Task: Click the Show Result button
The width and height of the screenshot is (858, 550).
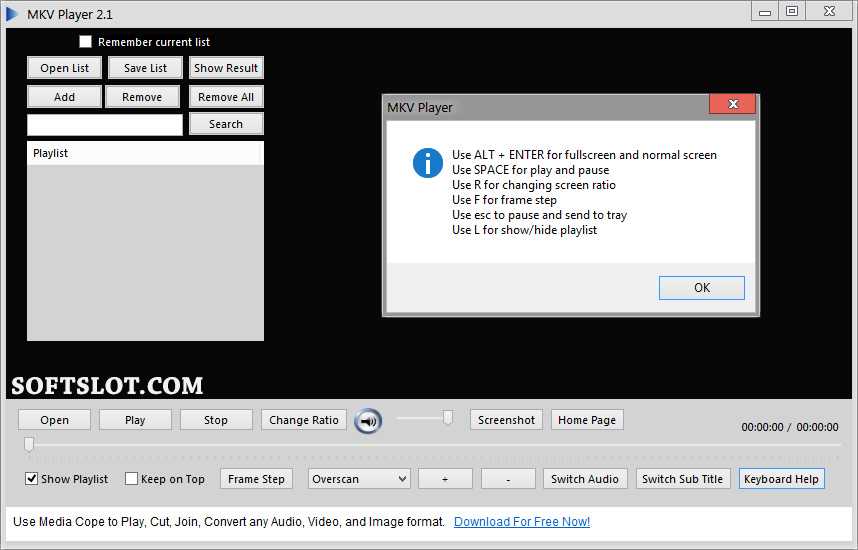Action: pyautogui.click(x=226, y=68)
